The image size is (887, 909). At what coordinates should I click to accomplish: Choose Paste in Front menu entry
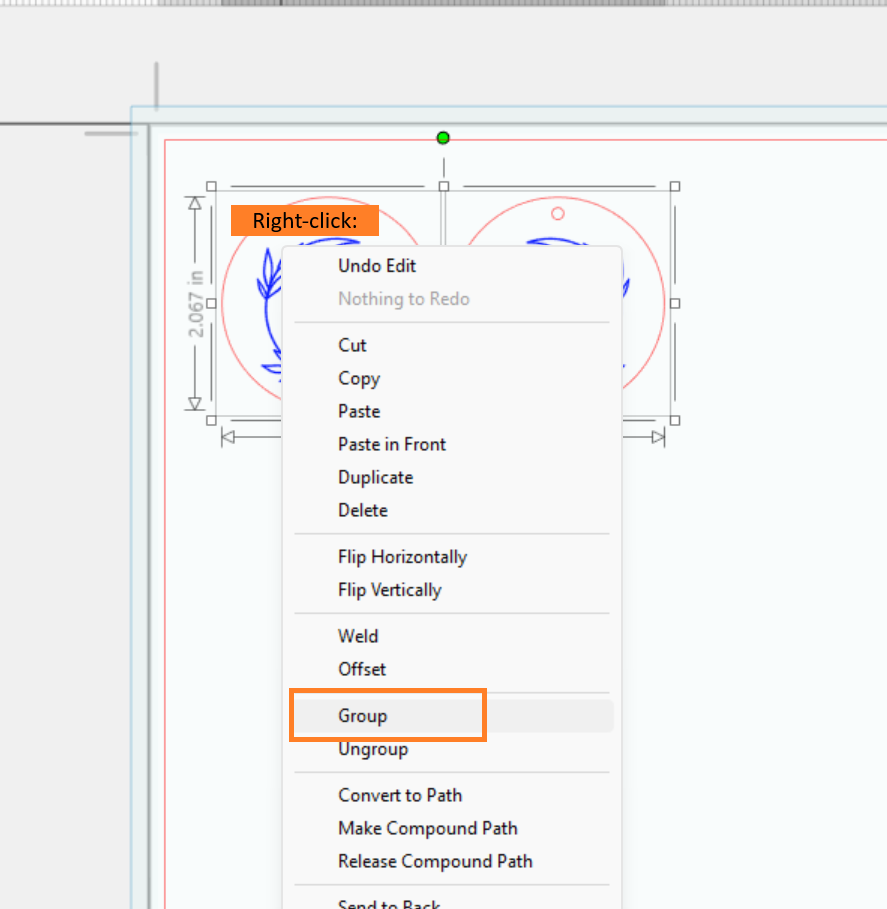(x=452, y=445)
